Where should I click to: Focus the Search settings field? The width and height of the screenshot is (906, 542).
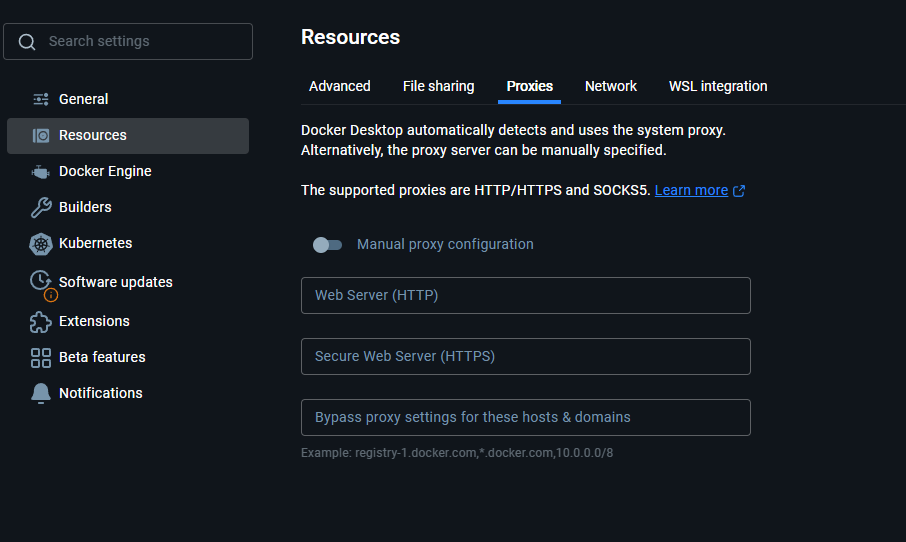128,42
